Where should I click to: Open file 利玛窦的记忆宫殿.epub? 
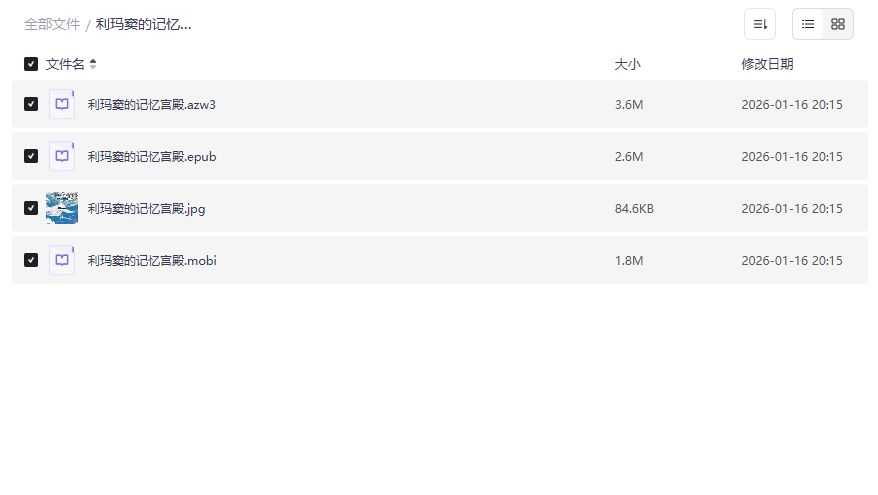(x=152, y=156)
